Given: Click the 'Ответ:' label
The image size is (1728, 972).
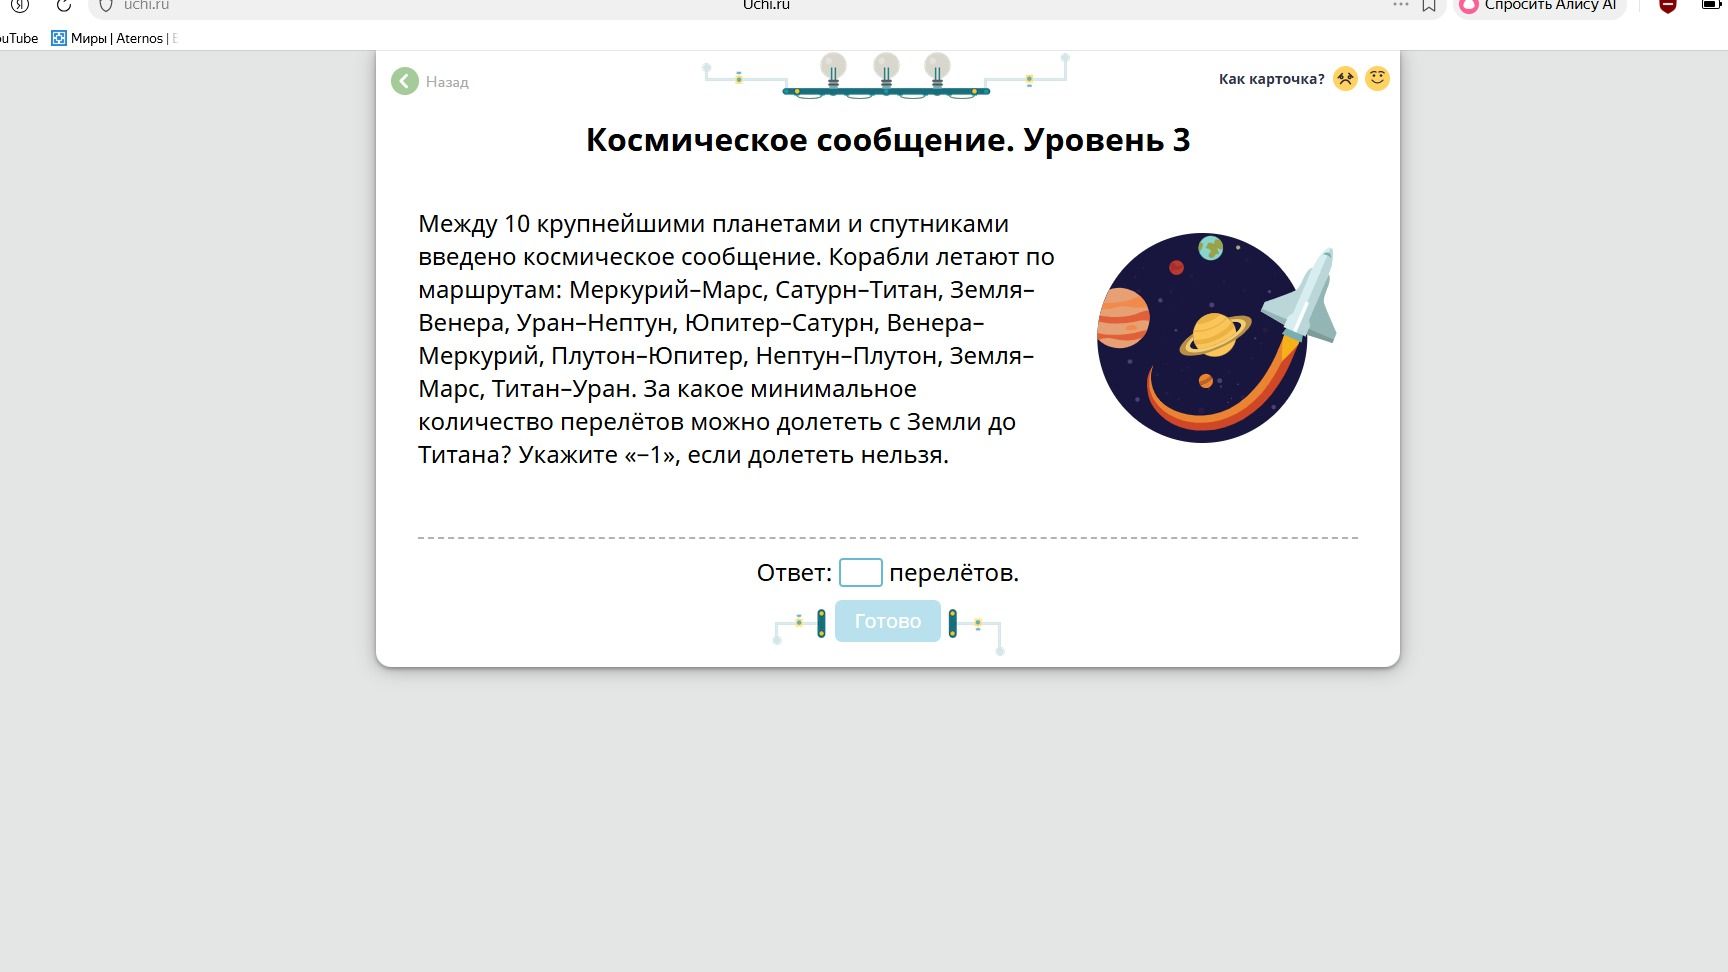Looking at the screenshot, I should point(794,573).
